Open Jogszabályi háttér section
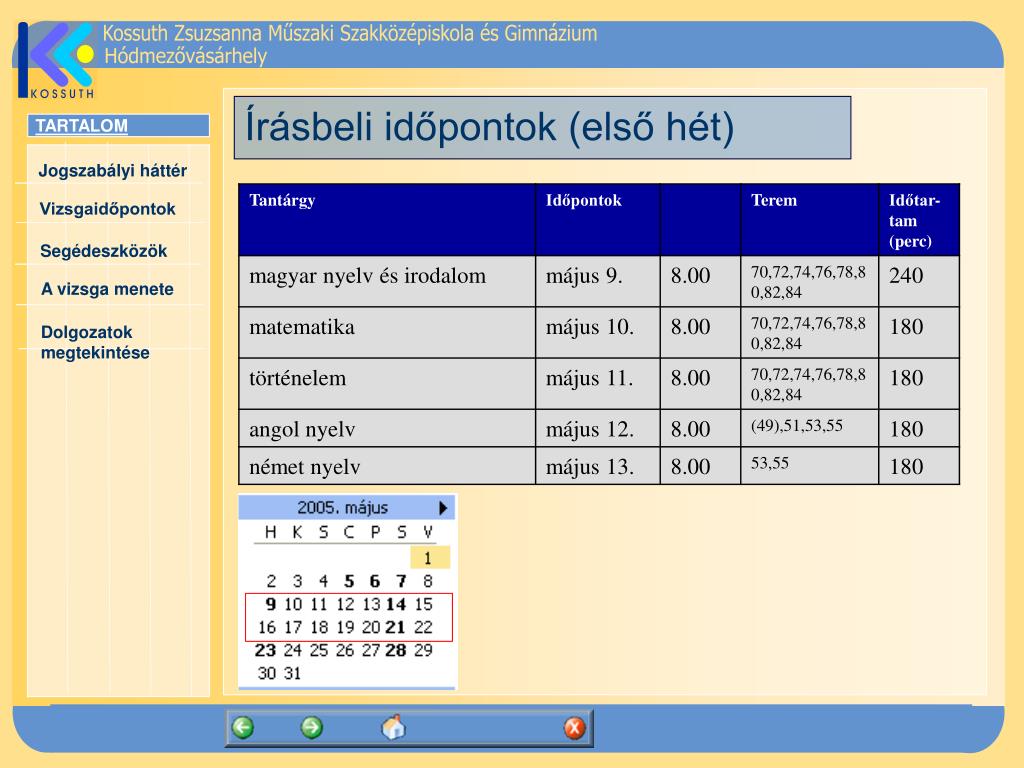This screenshot has height=768, width=1024. point(112,170)
